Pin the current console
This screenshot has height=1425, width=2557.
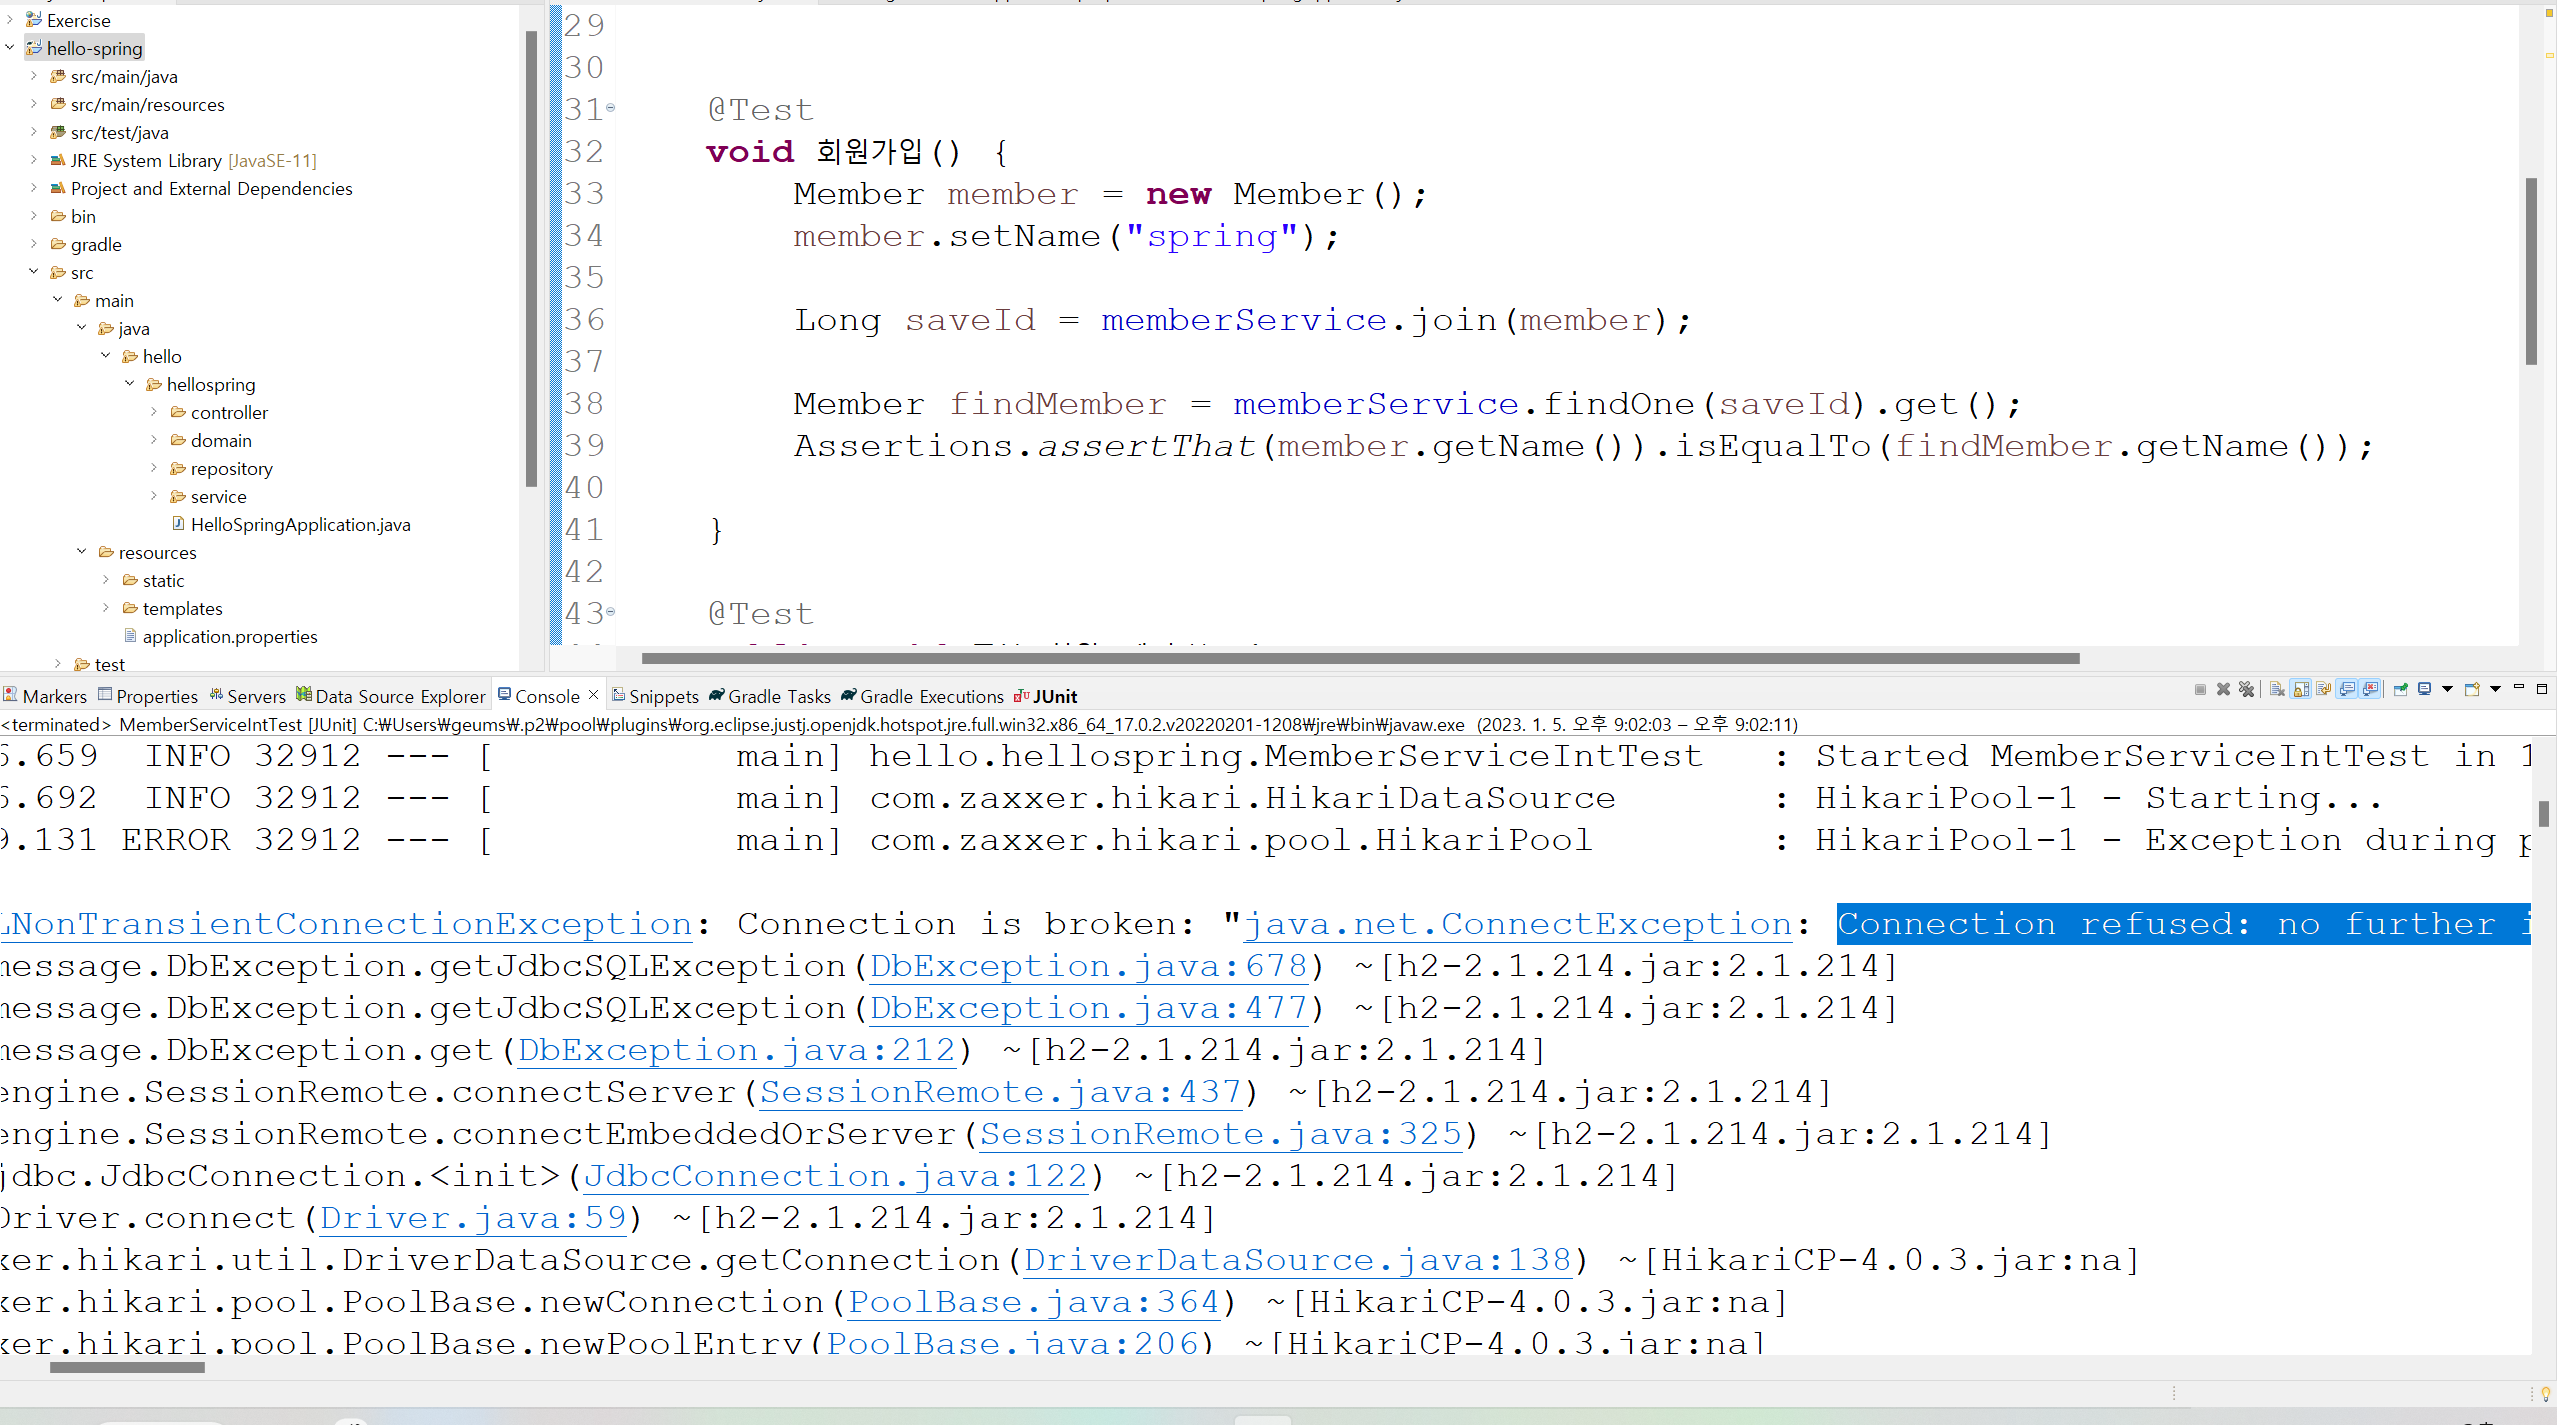coord(2400,689)
